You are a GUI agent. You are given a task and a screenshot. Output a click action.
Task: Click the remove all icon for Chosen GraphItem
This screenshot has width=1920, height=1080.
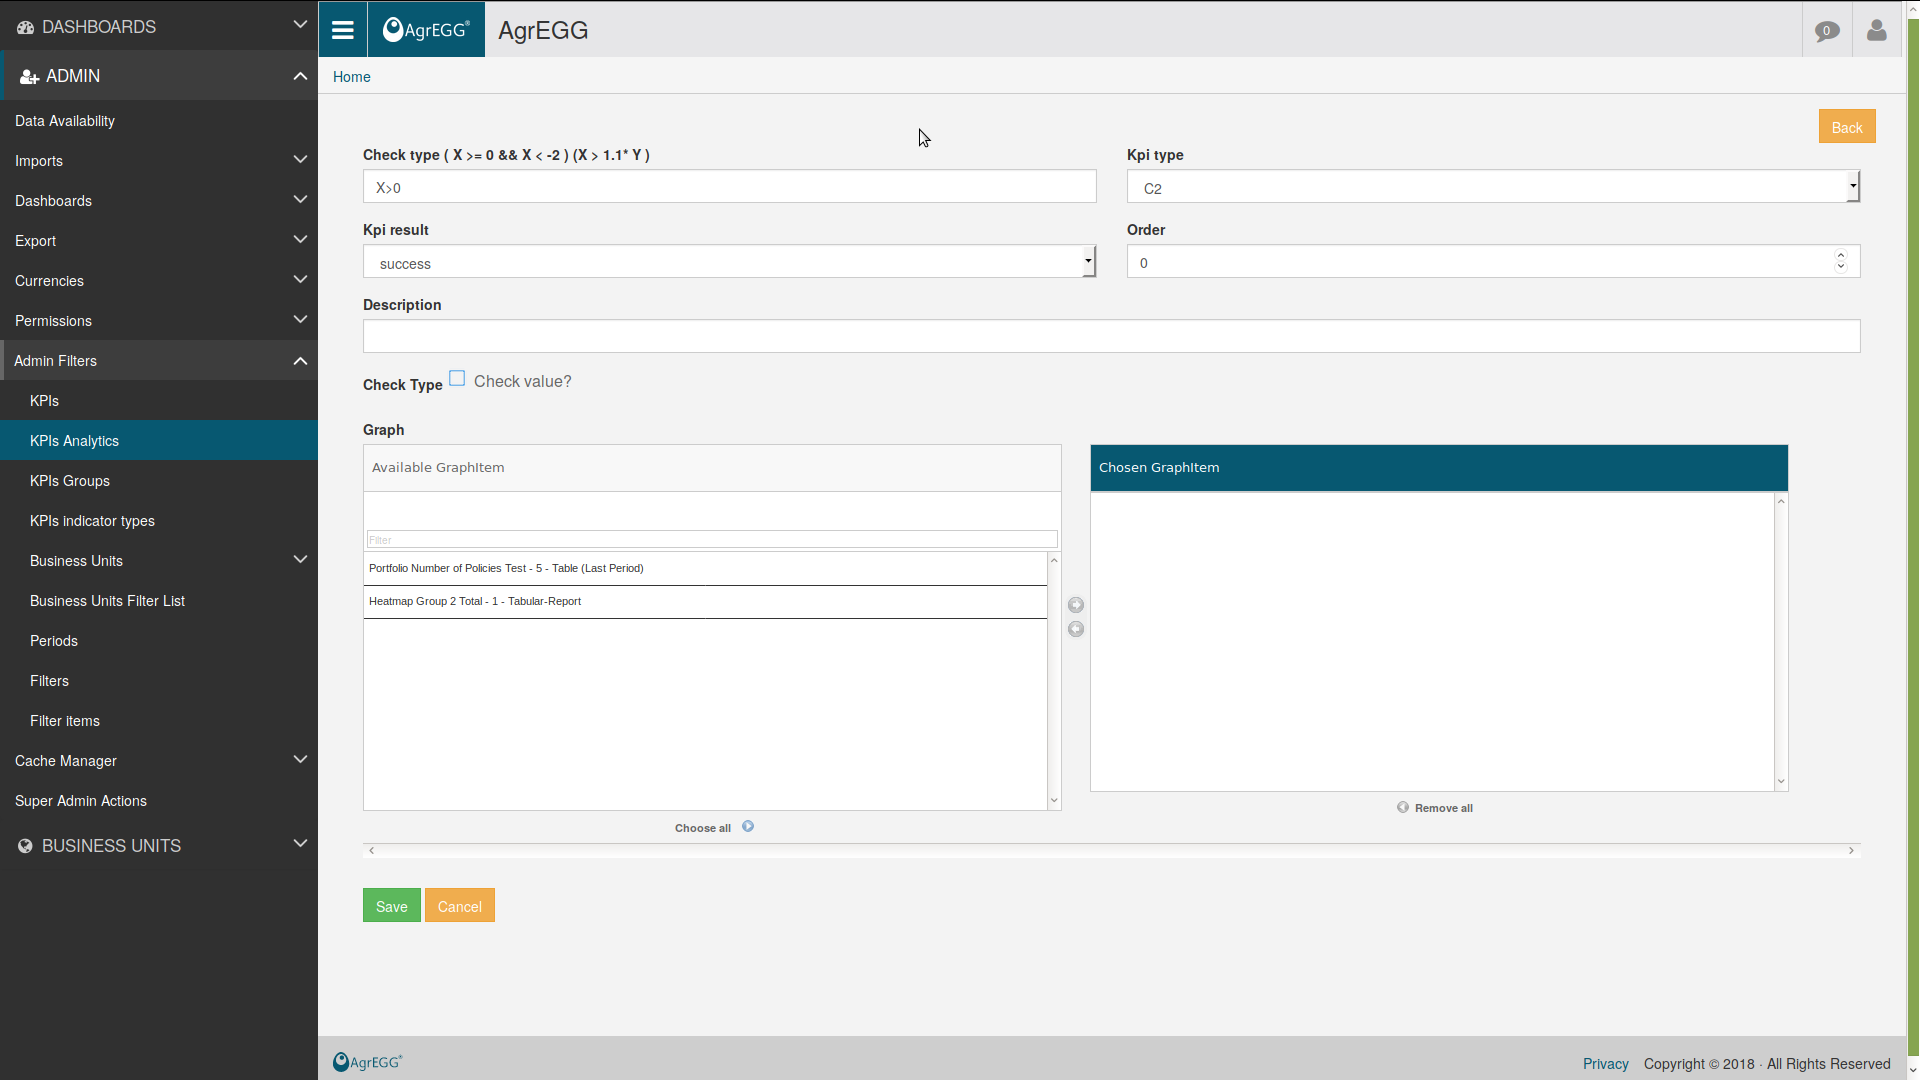click(1403, 807)
